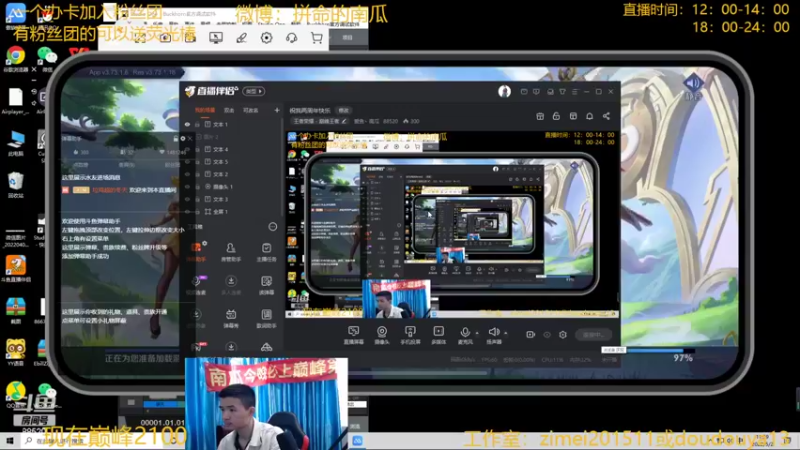Click the pen annotation icon in mirror toolbar
Image resolution: width=800 pixels, height=450 pixels.
click(241, 38)
